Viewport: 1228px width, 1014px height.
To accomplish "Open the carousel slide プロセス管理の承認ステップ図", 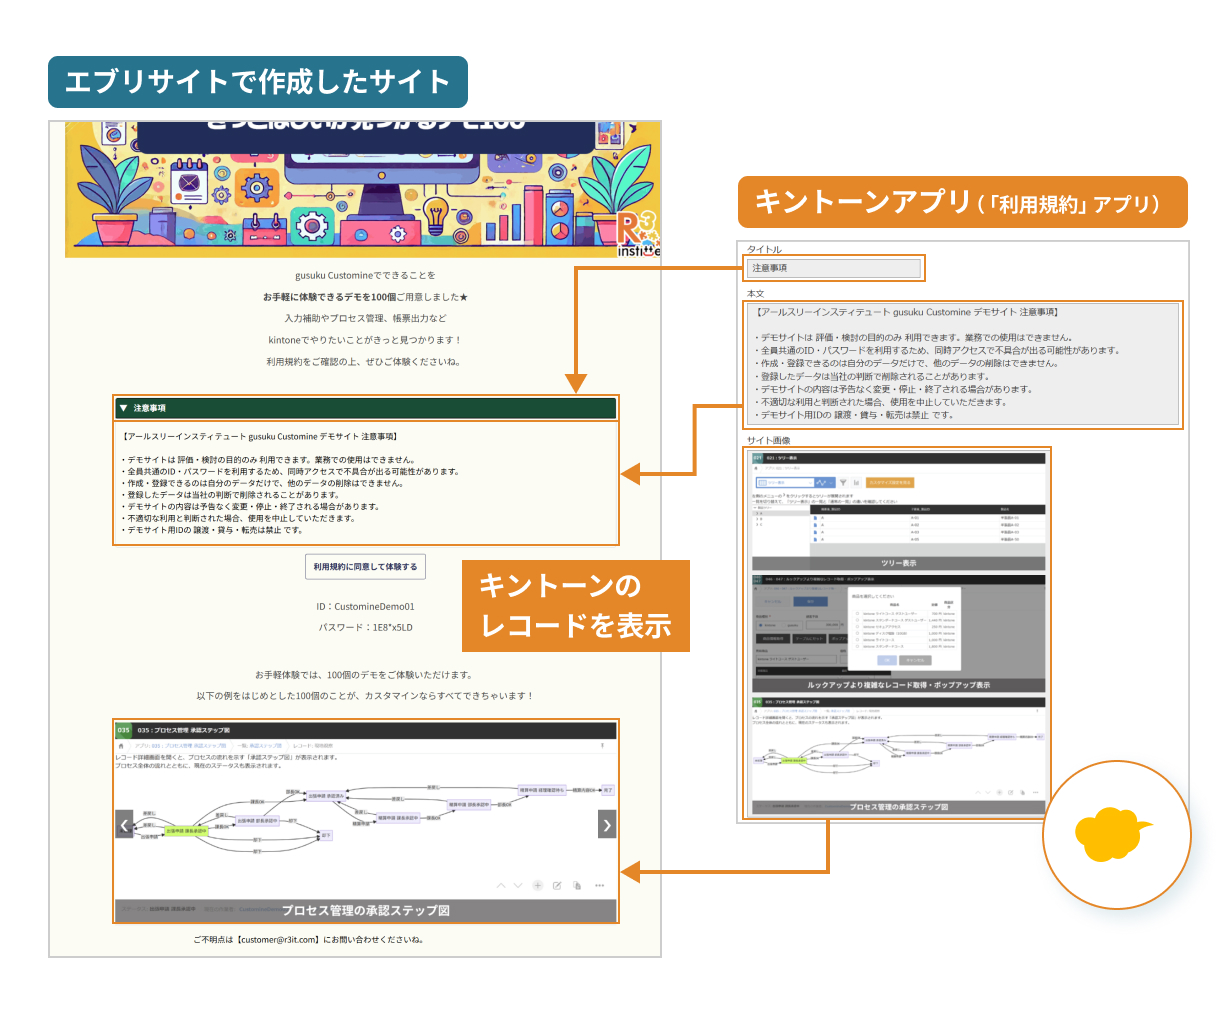I will [366, 821].
